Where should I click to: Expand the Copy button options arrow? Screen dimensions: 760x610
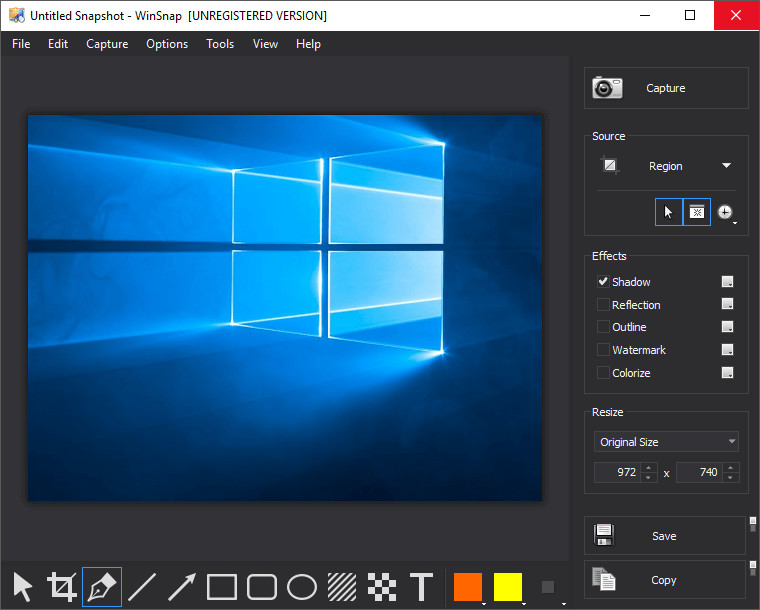click(753, 568)
